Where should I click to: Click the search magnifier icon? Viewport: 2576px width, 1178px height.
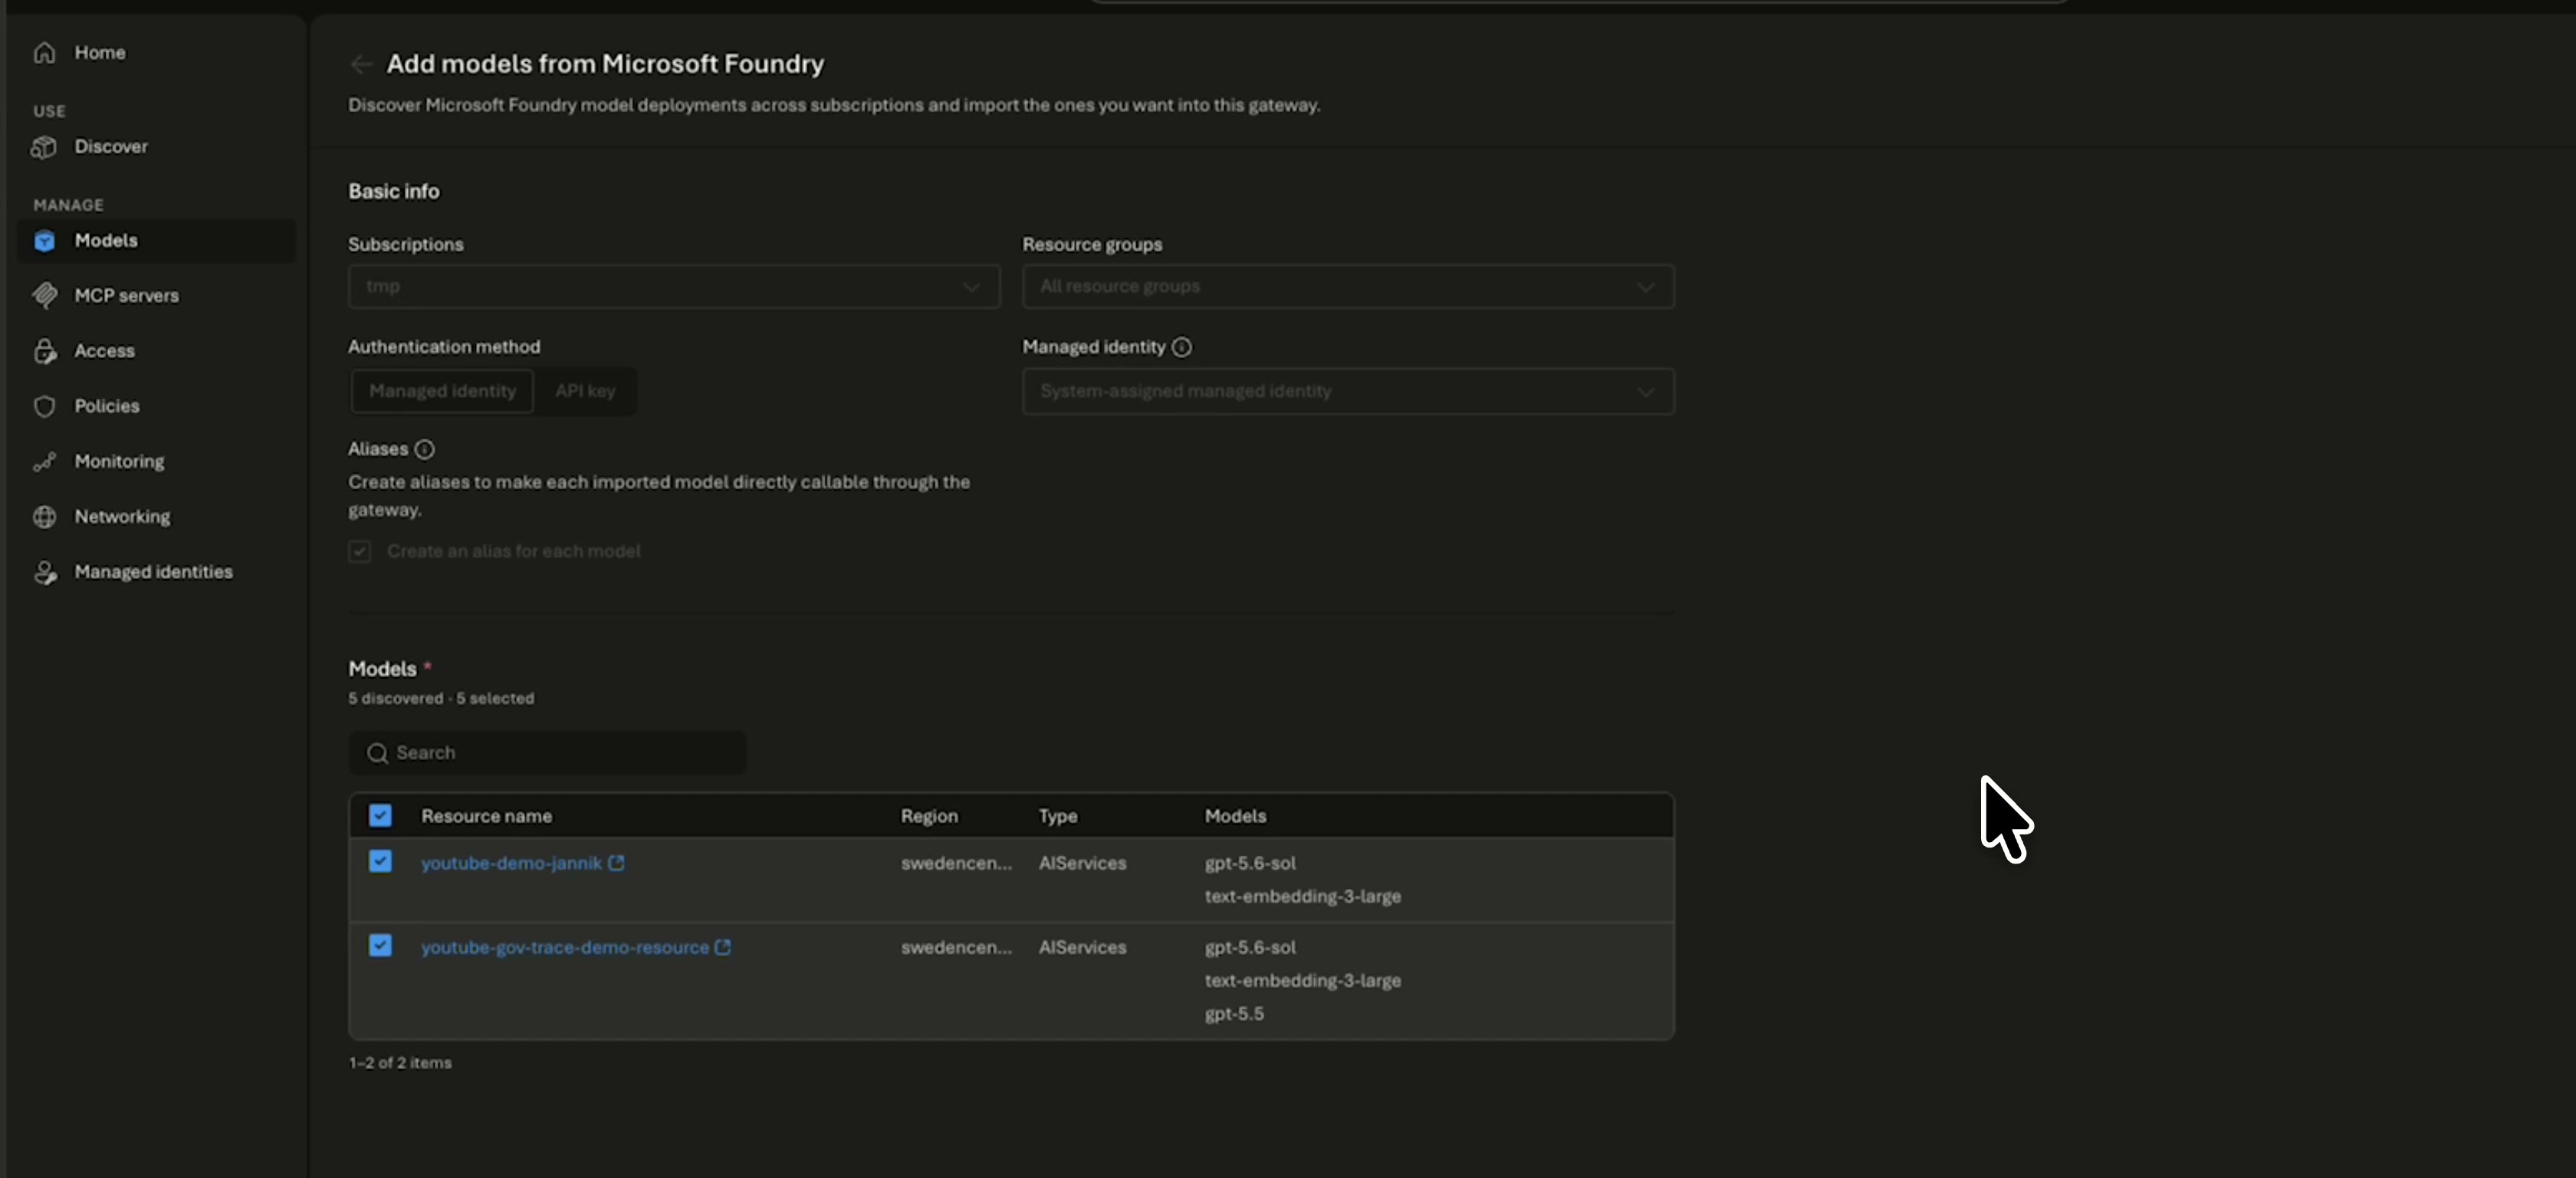pos(377,753)
